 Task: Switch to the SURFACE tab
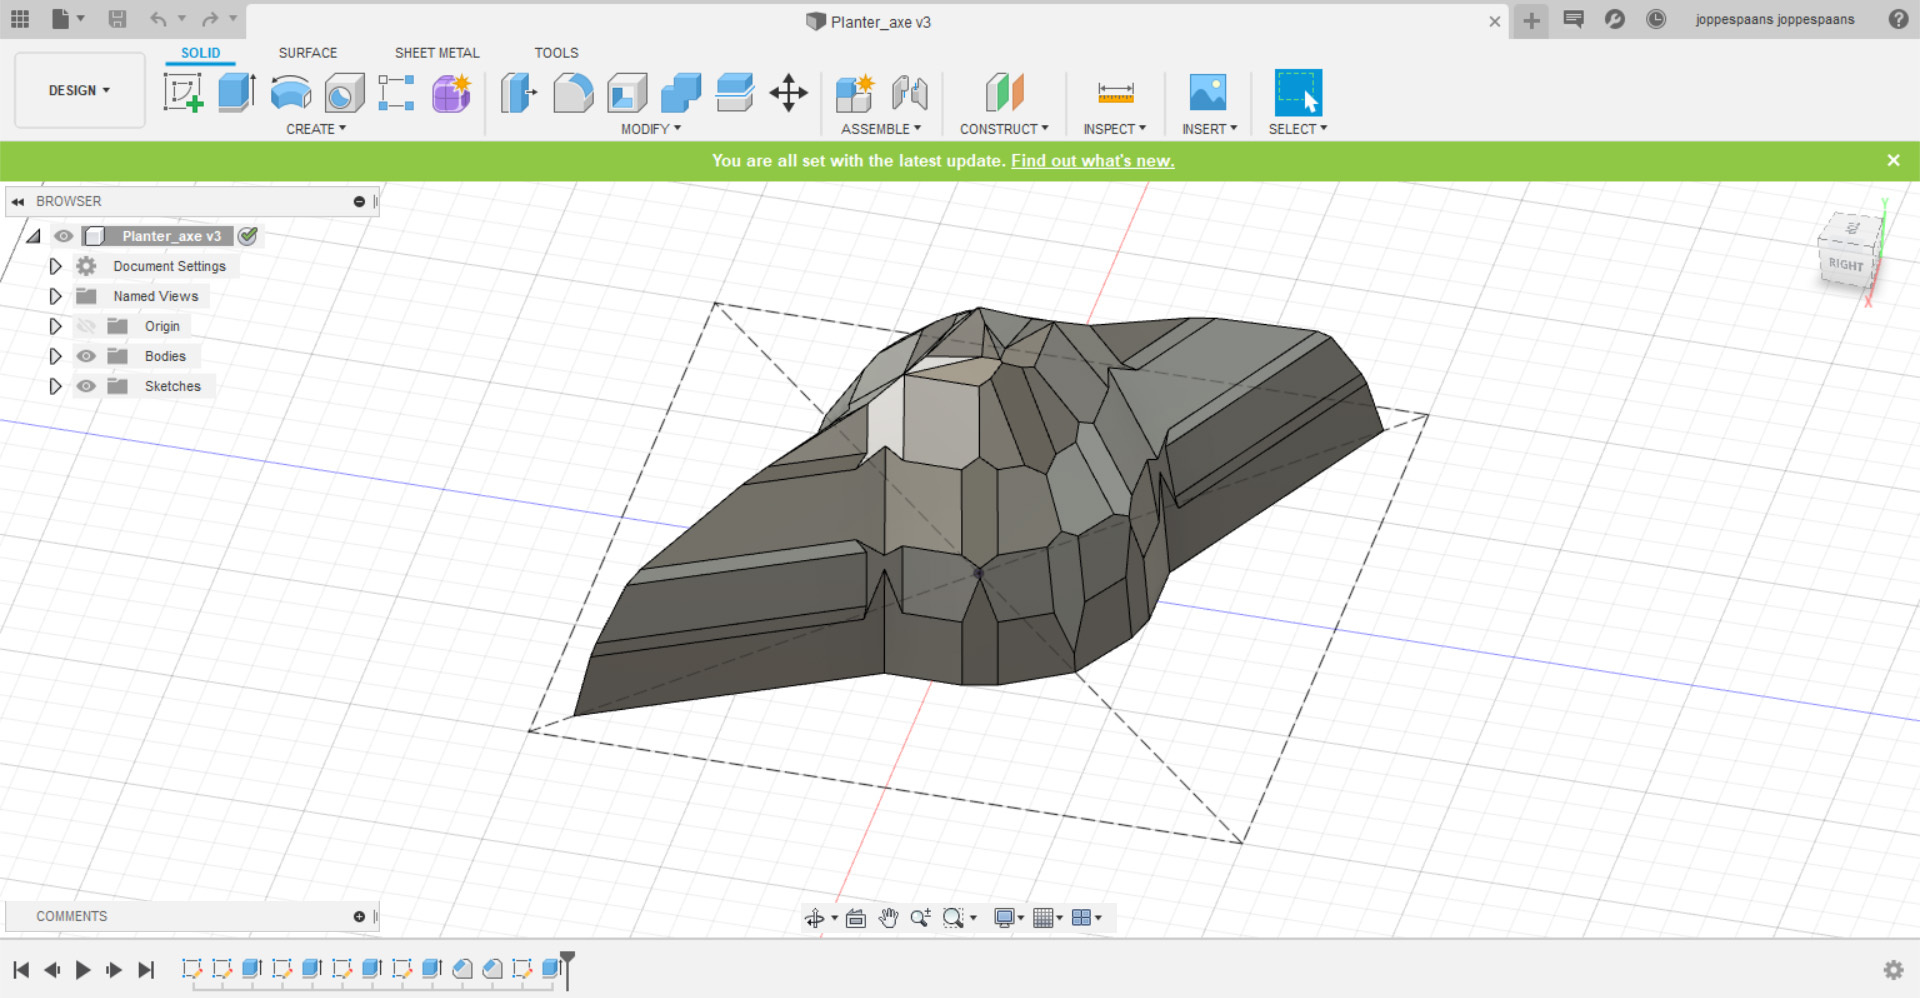coord(307,53)
